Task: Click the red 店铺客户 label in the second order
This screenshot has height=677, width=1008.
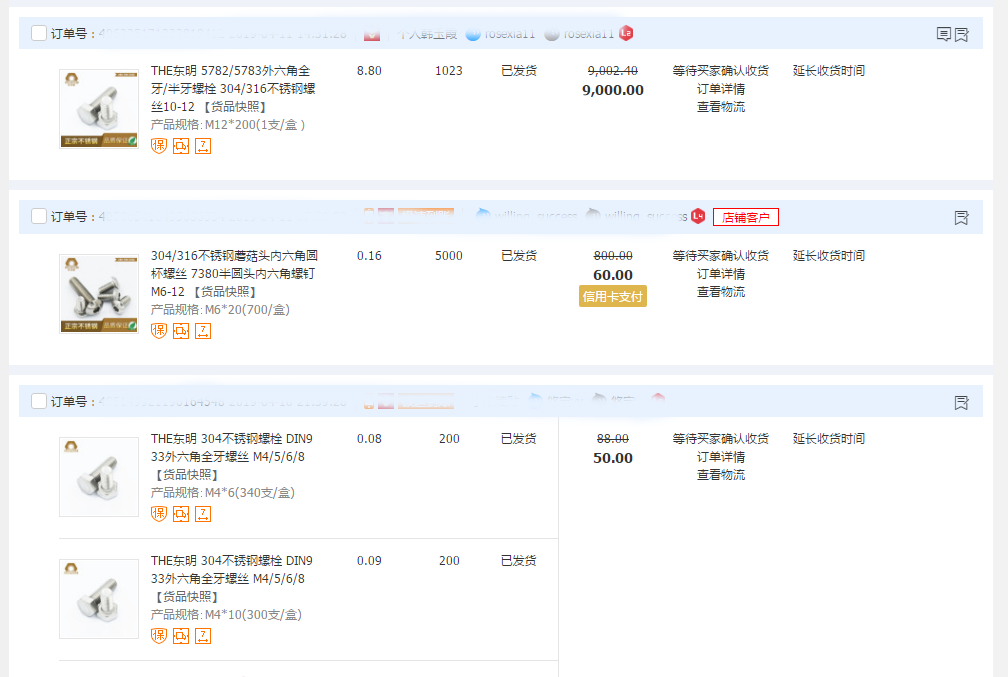Action: click(x=745, y=217)
